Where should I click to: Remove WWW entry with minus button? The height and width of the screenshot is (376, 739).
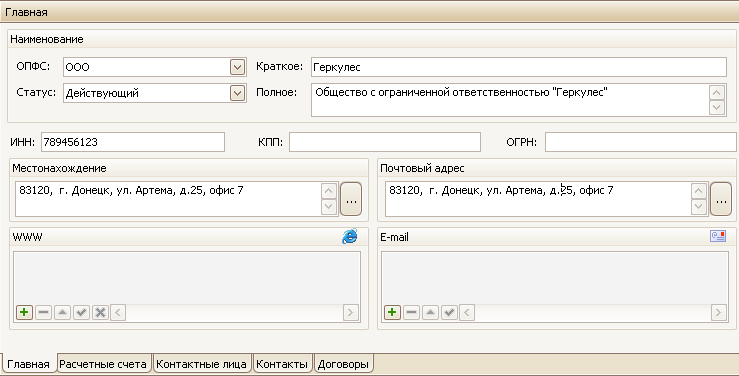tap(43, 312)
